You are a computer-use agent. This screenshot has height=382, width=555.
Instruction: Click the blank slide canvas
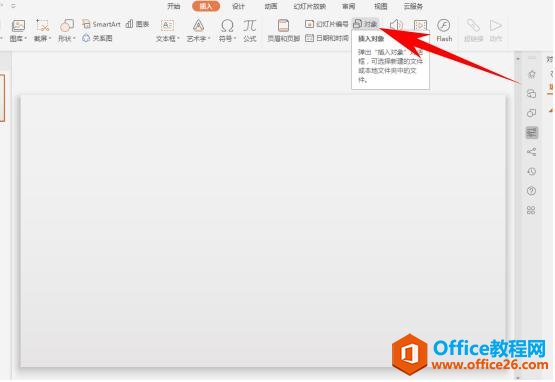tap(263, 230)
